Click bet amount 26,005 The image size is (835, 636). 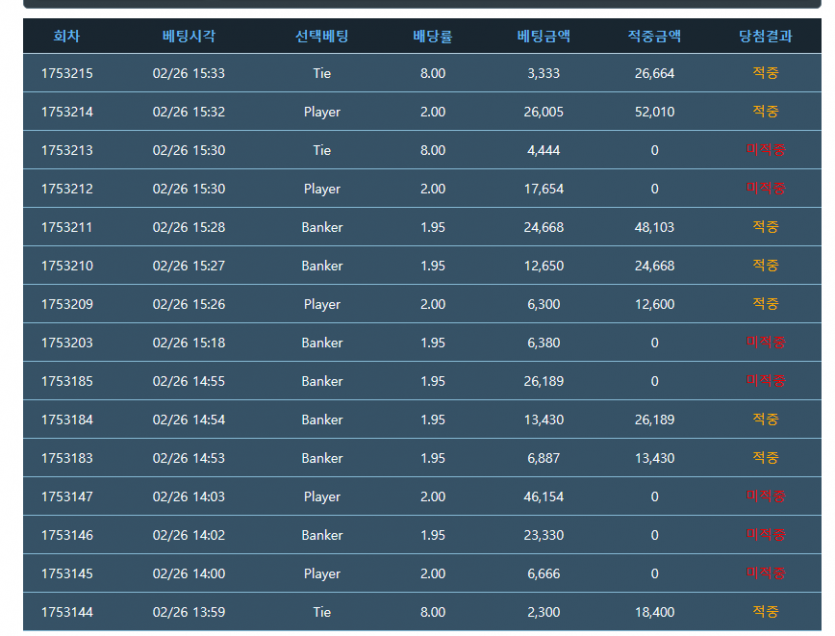pyautogui.click(x=543, y=112)
